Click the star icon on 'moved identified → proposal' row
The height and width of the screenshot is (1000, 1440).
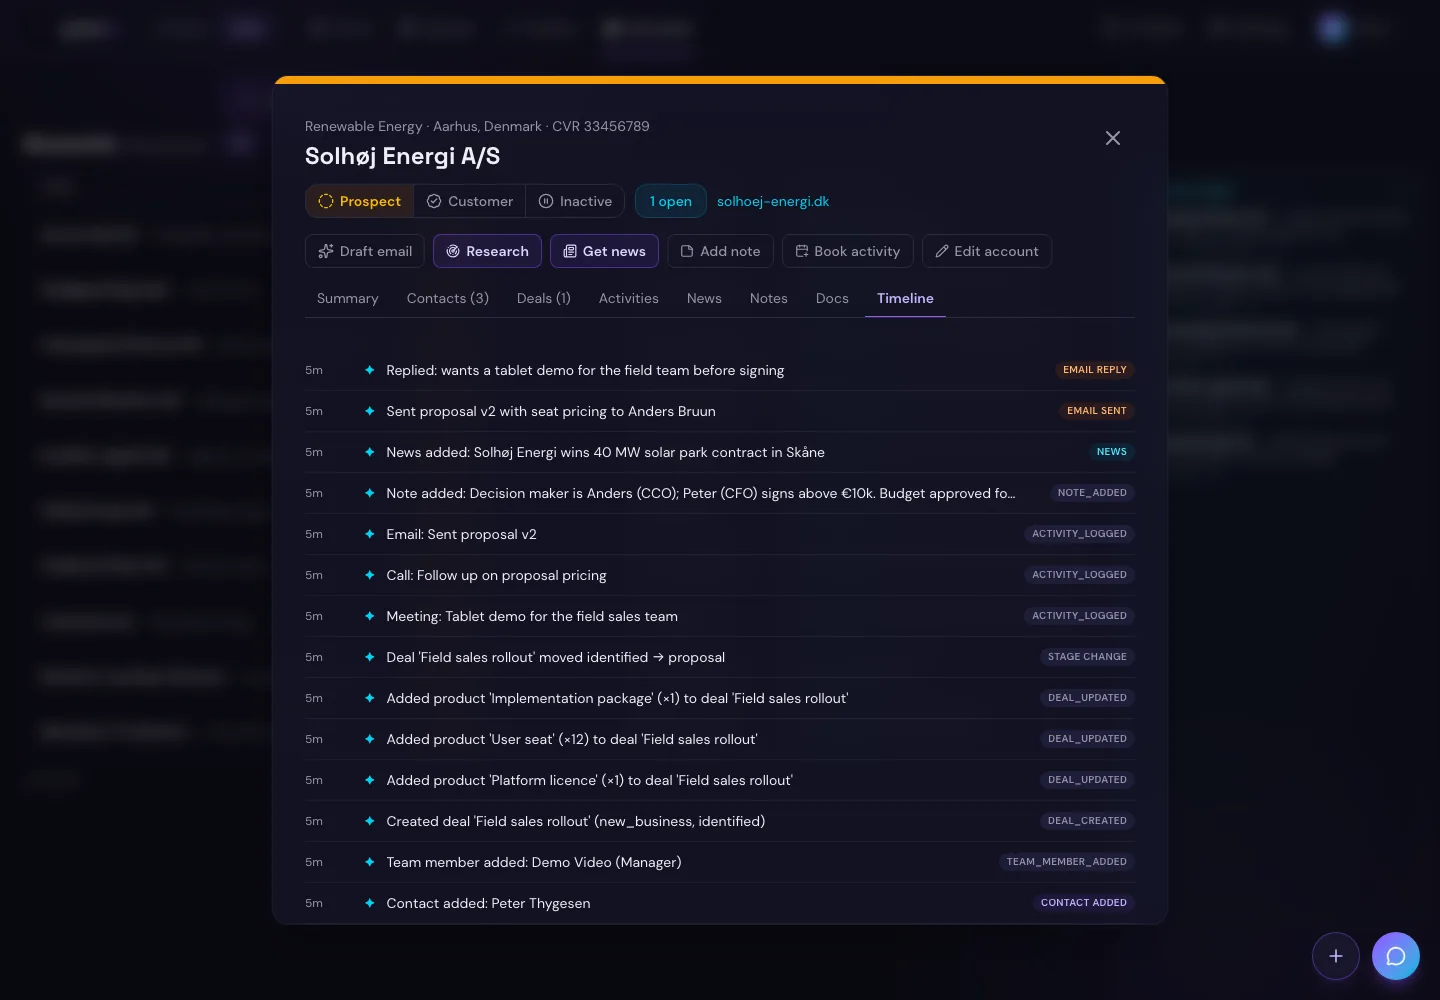pyautogui.click(x=370, y=657)
